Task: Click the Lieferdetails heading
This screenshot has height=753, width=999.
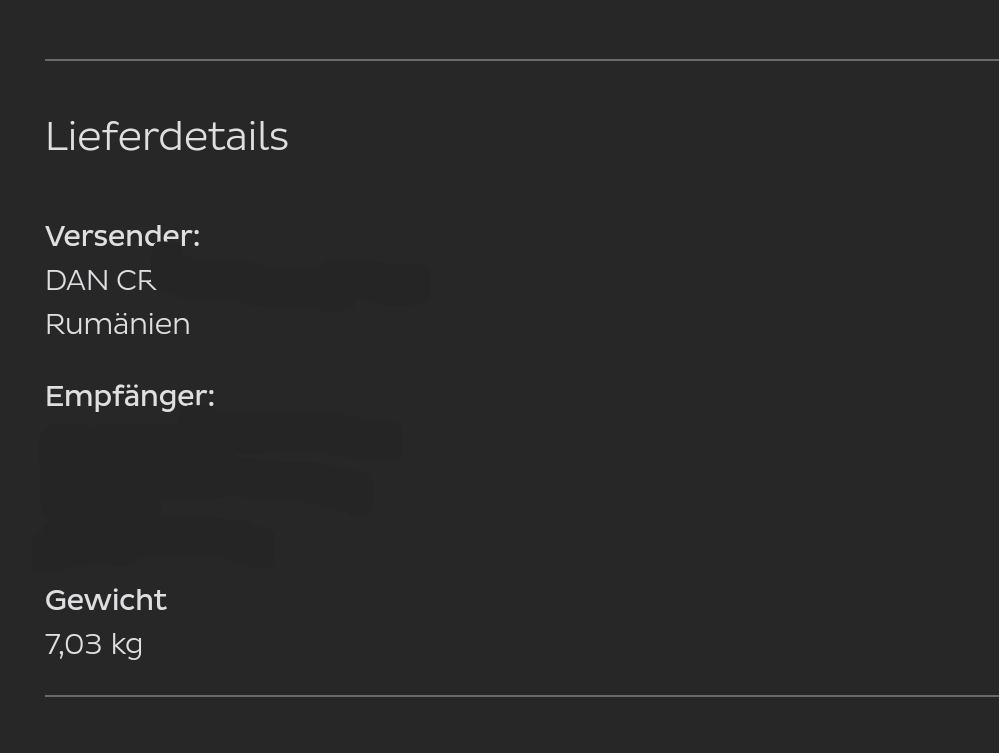Action: point(167,136)
